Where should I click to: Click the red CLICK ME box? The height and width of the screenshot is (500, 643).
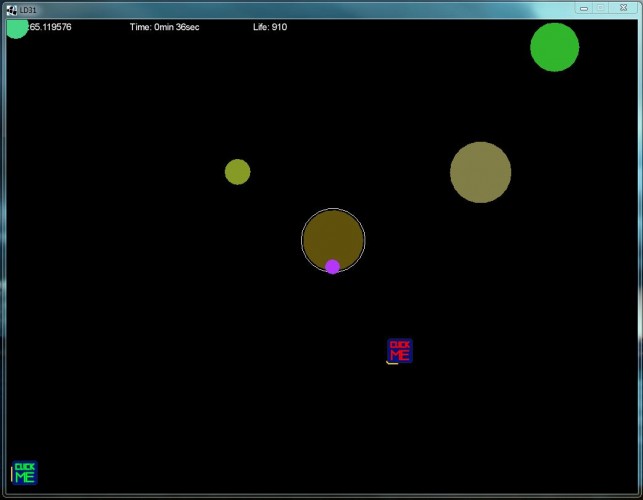399,350
